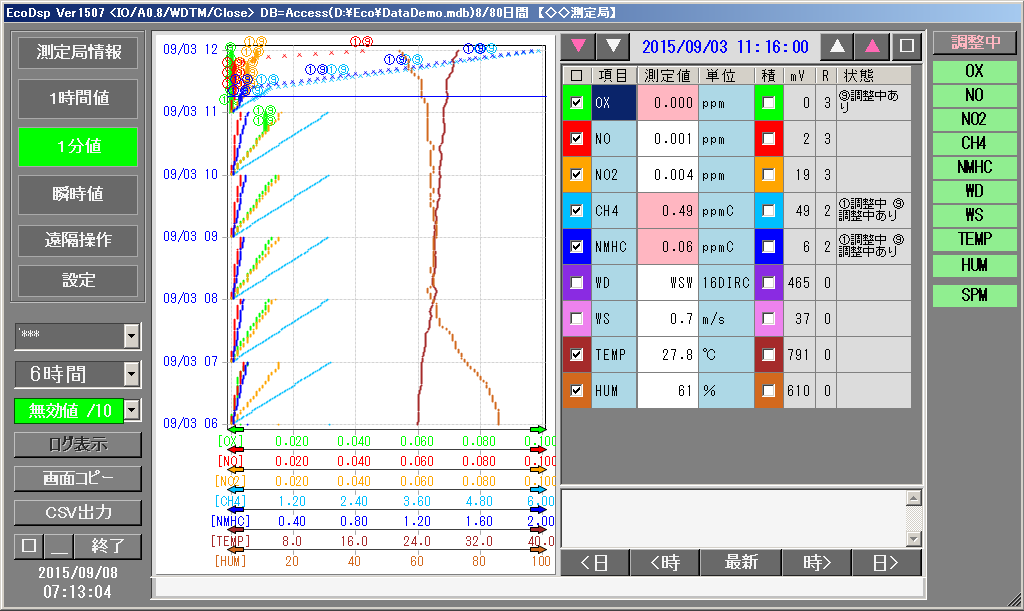
Task: Click the square window button left of 終了
Action: point(28,547)
